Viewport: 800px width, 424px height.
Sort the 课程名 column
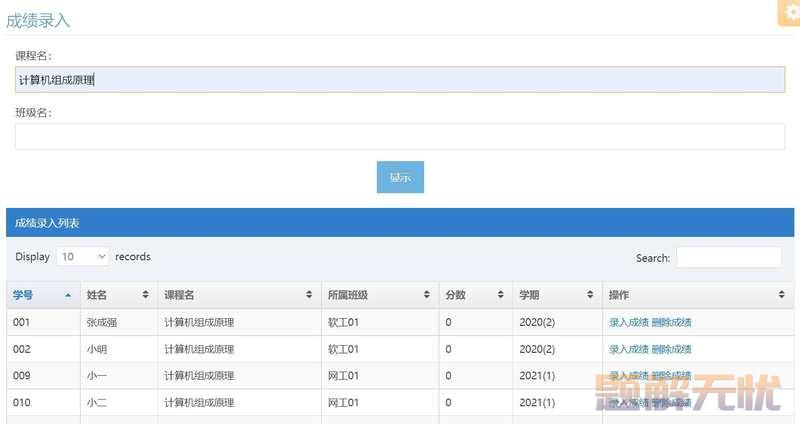point(309,294)
